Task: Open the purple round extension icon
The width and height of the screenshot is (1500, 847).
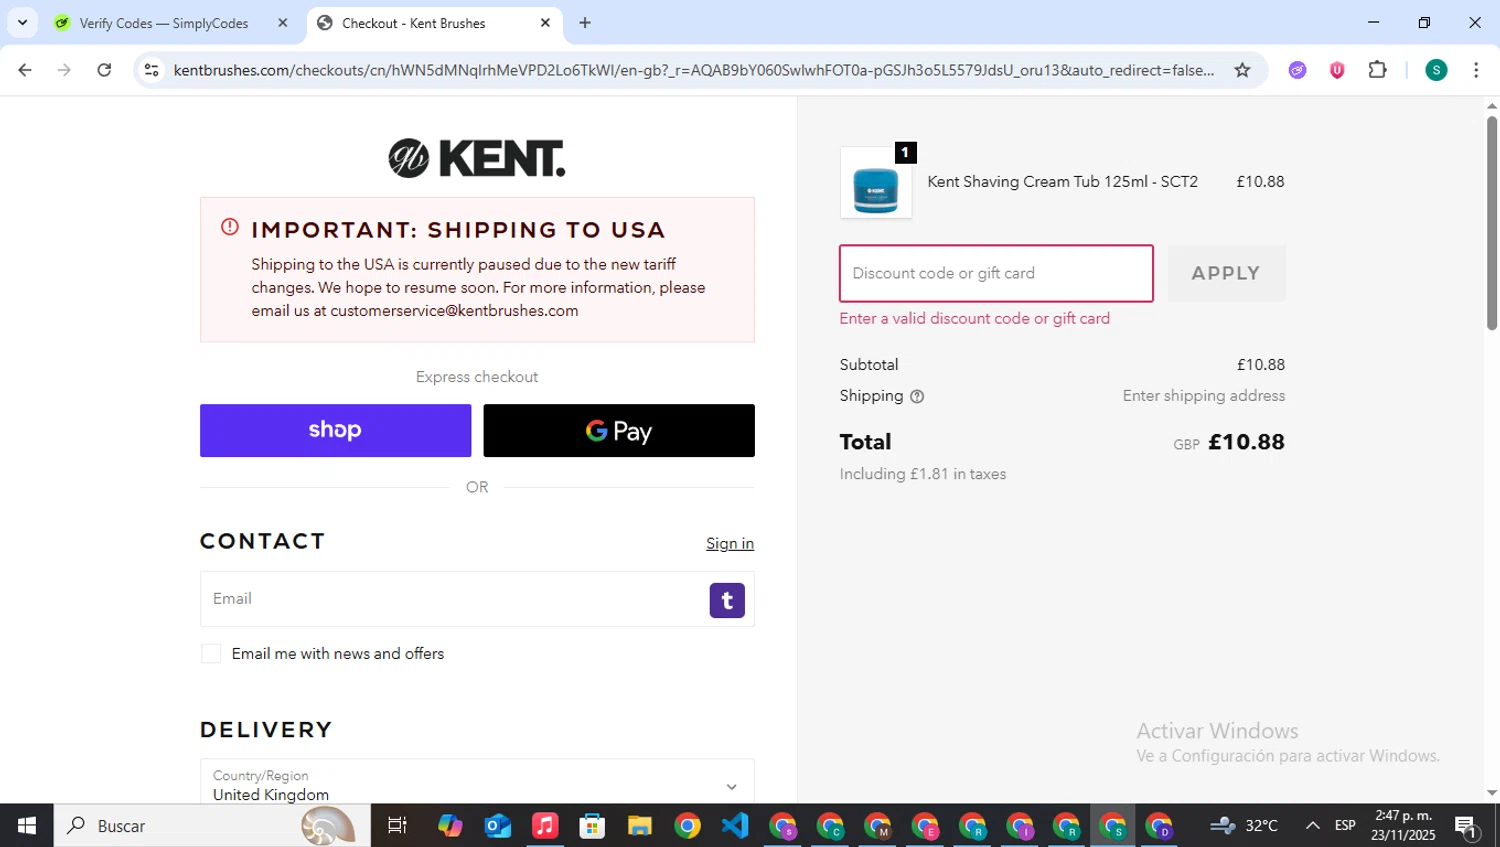Action: tap(1297, 70)
